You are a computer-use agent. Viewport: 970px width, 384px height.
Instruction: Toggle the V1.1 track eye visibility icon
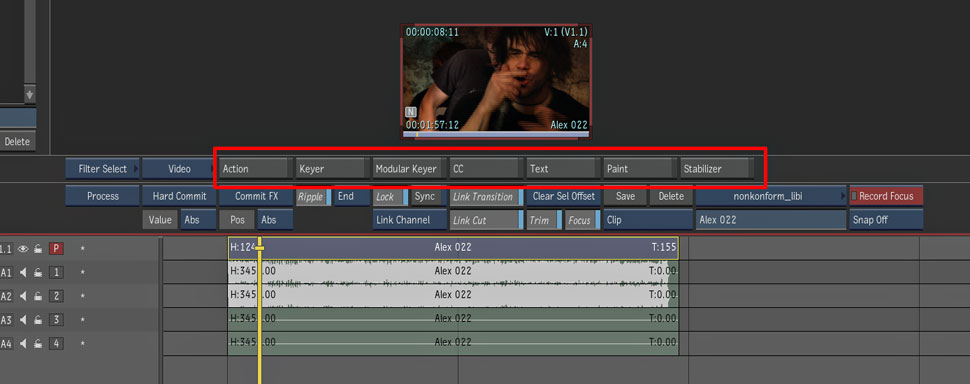coord(23,249)
